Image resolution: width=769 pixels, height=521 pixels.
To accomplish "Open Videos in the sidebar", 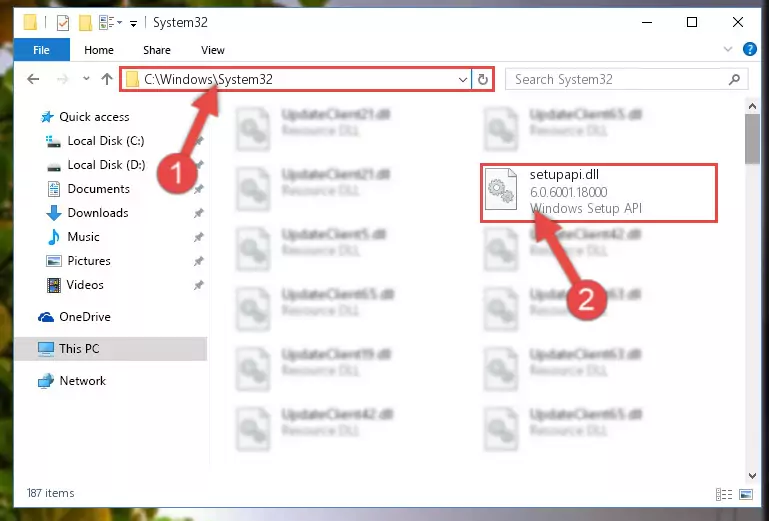I will (85, 285).
